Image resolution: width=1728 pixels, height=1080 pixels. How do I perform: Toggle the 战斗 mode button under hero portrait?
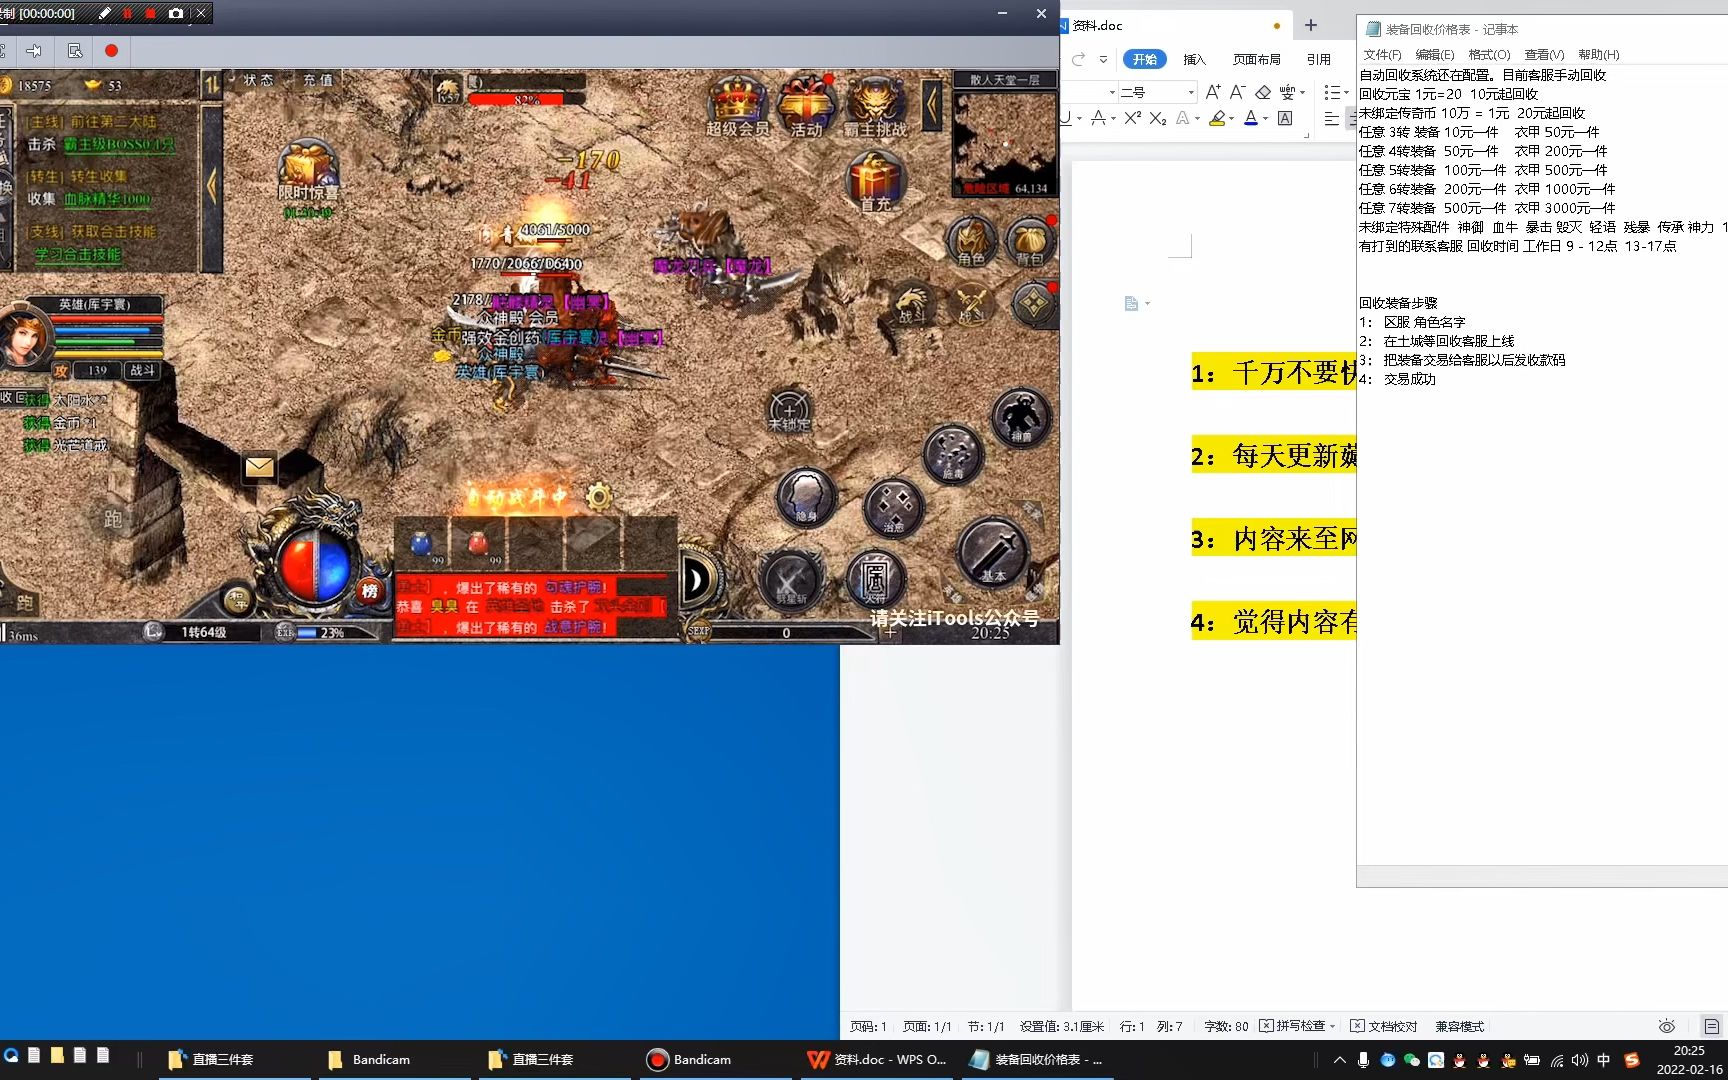(143, 370)
